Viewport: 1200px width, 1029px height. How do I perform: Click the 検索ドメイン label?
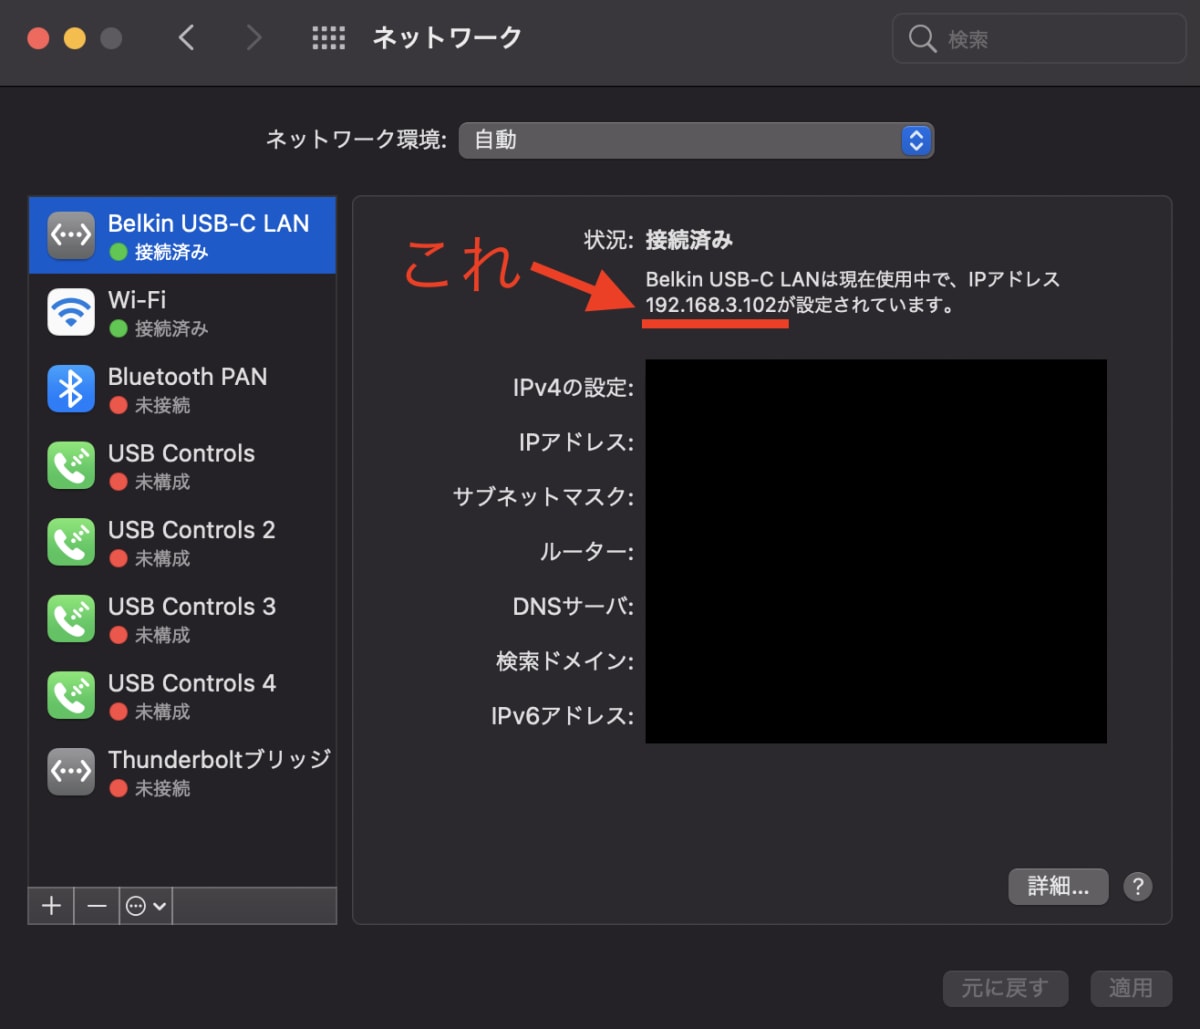[x=565, y=661]
